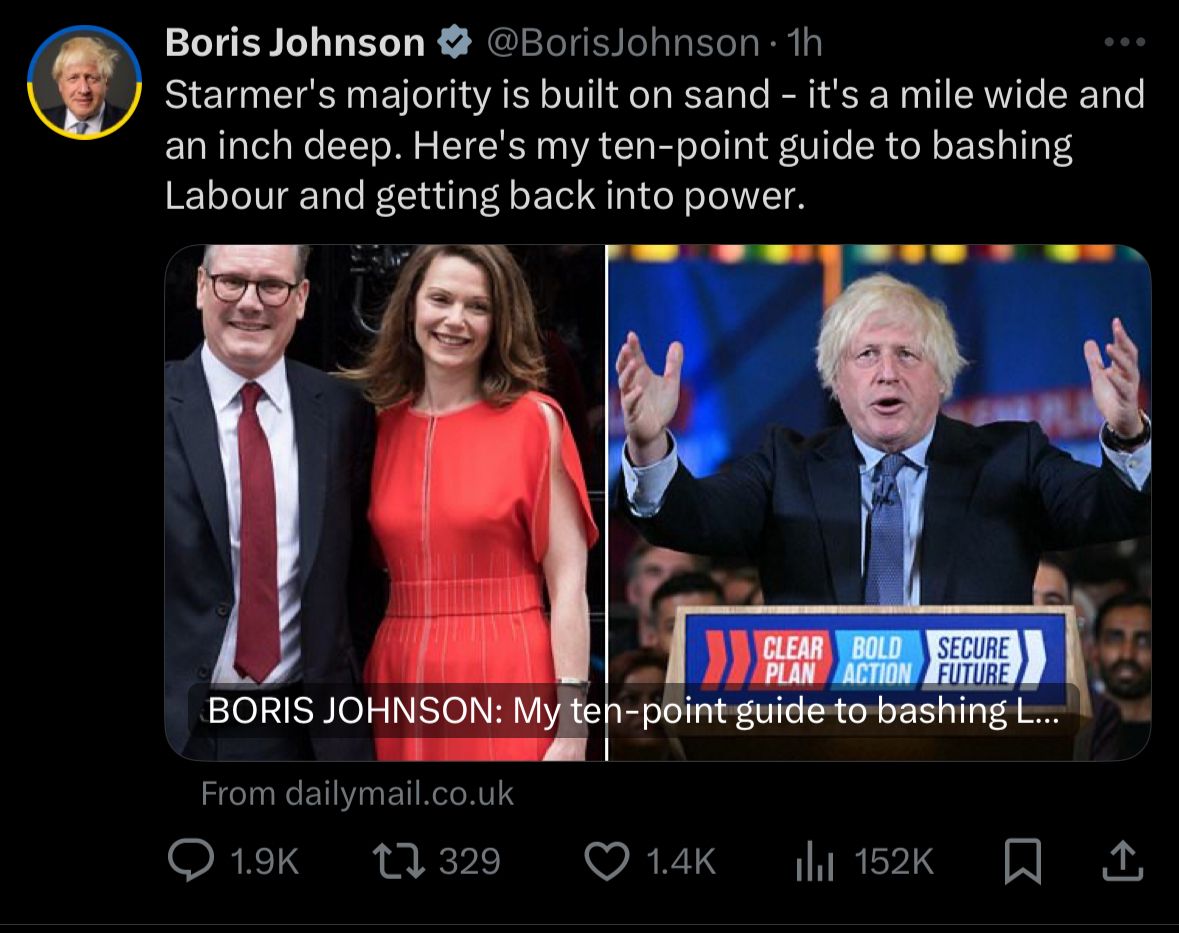Image resolution: width=1179 pixels, height=933 pixels.
Task: Open view analytics bar chart icon
Action: click(x=815, y=862)
